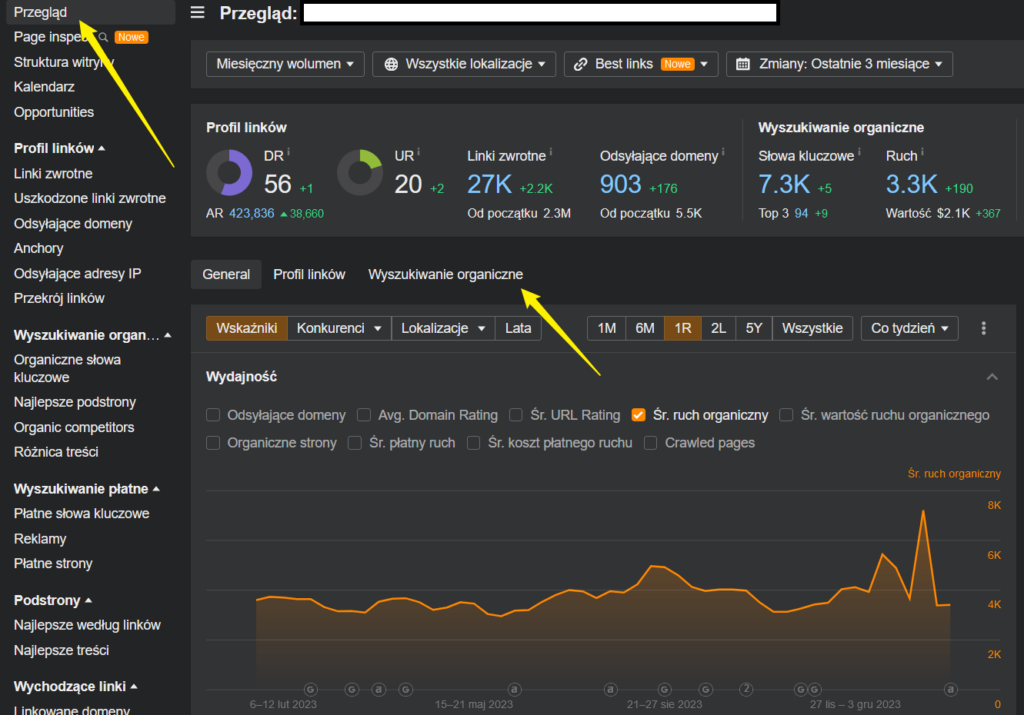
Task: Click the Linki zwrotne info icon
Action: click(x=551, y=152)
